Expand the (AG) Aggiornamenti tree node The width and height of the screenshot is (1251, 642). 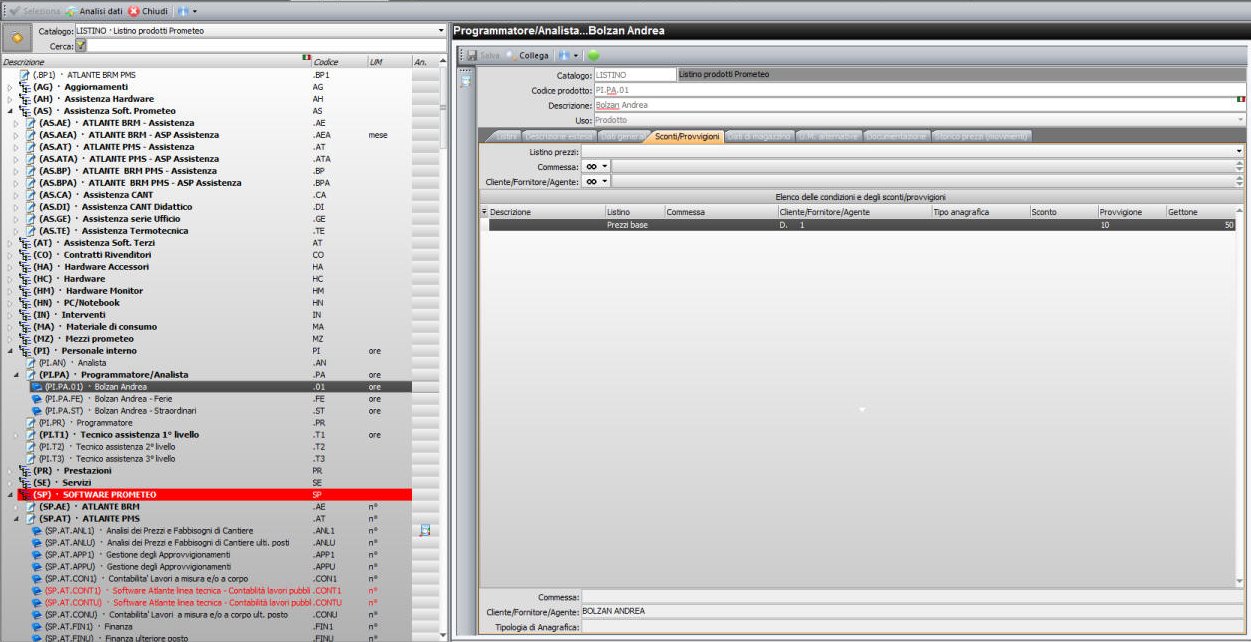click(10, 87)
